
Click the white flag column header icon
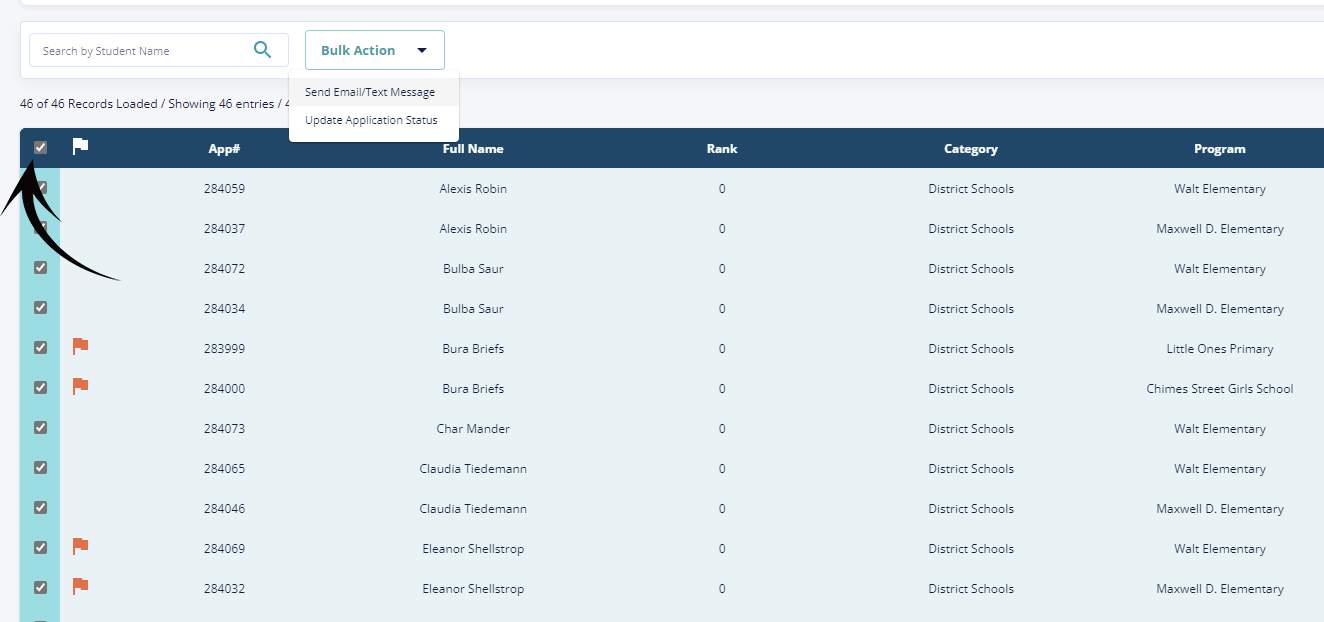(x=81, y=147)
